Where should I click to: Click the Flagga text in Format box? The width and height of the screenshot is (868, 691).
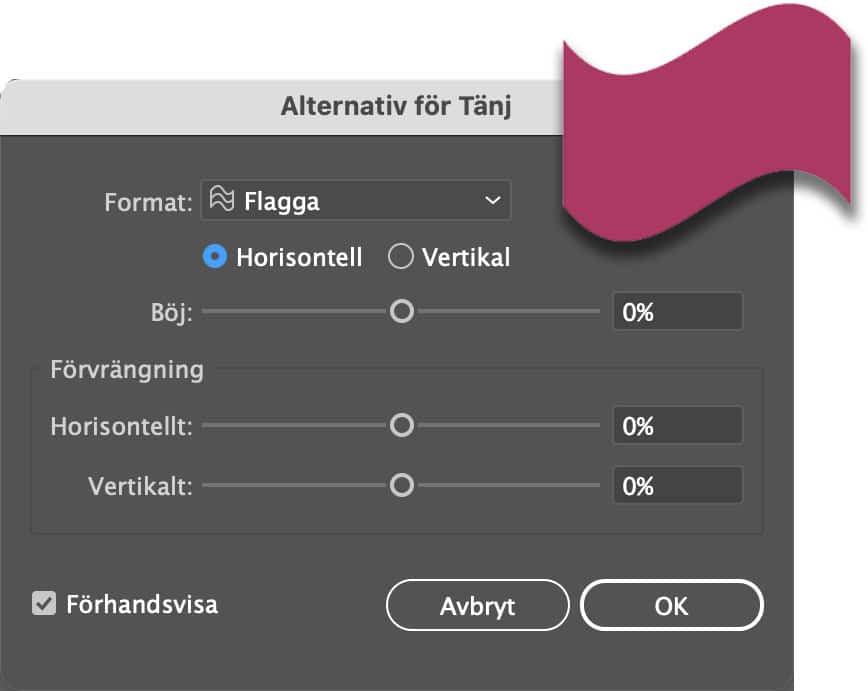coord(282,202)
